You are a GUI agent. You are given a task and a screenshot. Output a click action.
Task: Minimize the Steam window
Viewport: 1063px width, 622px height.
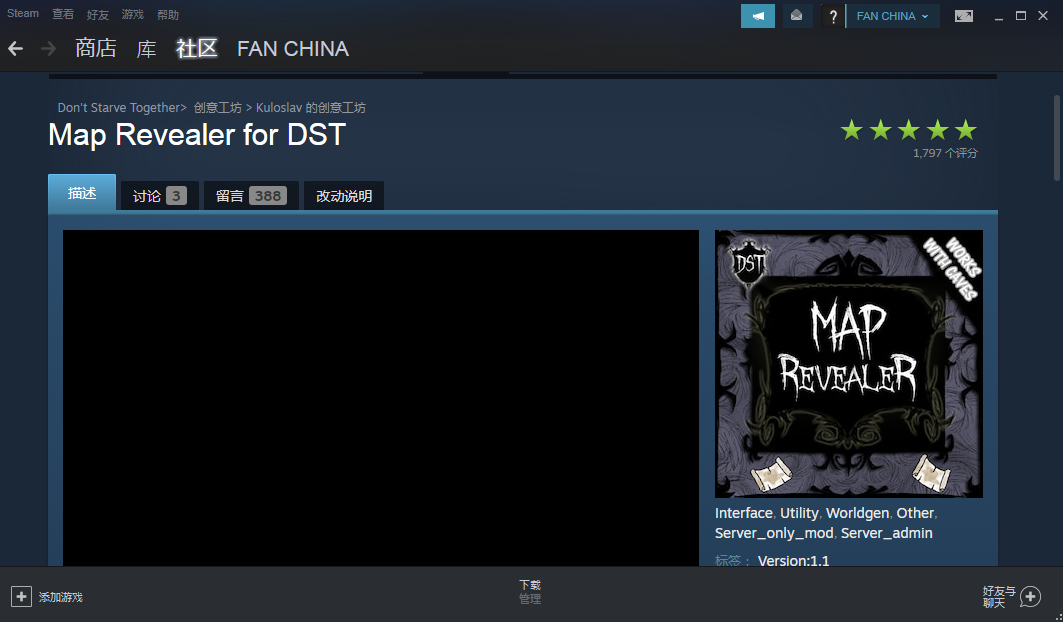click(x=999, y=16)
